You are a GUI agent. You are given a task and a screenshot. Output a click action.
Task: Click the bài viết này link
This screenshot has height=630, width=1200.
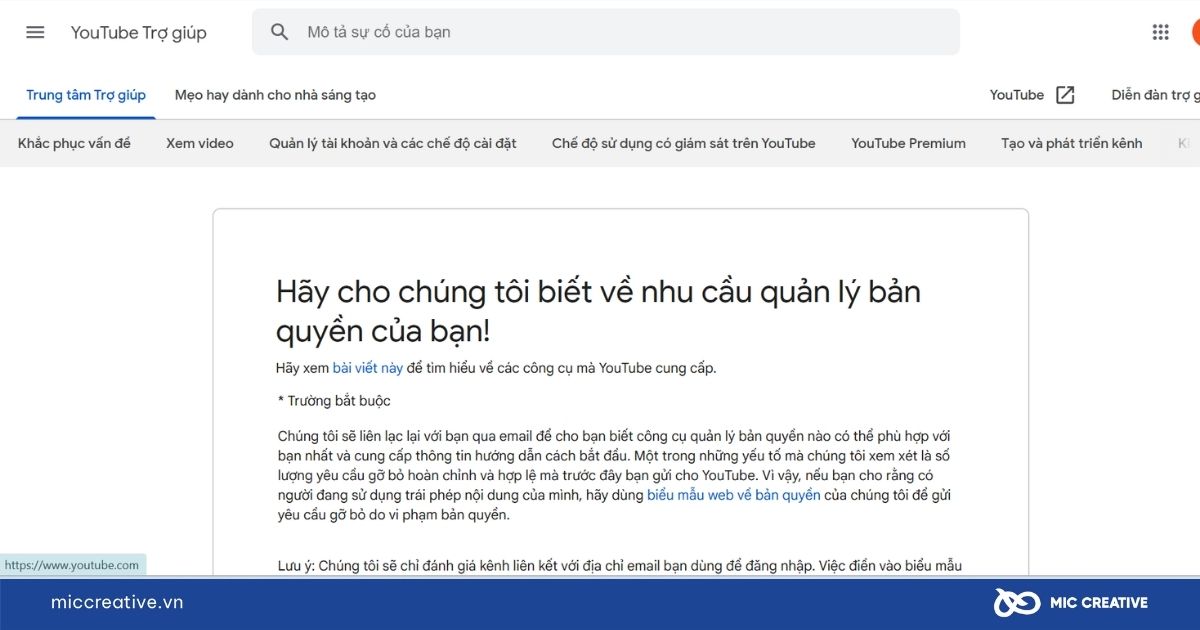367,367
